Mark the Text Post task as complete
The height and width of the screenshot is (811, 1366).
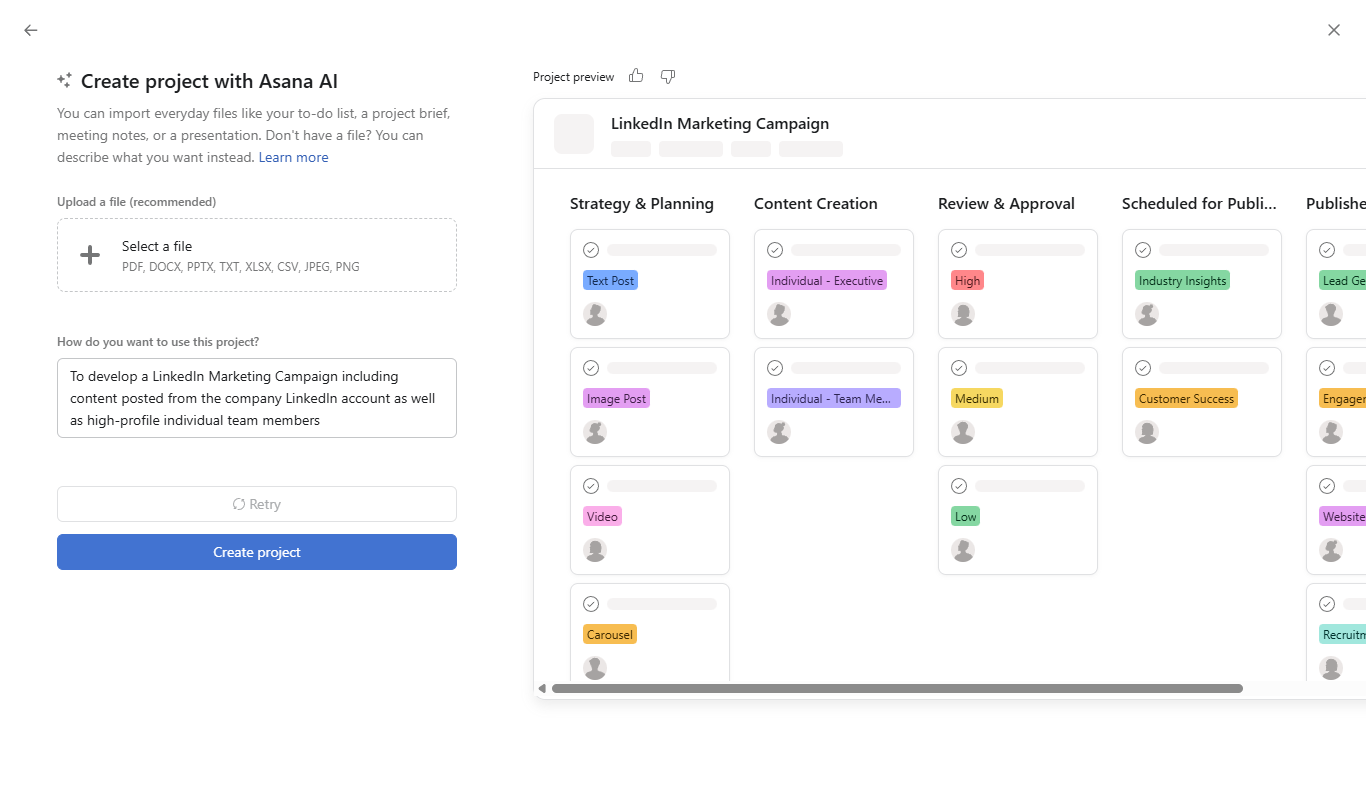tap(591, 249)
